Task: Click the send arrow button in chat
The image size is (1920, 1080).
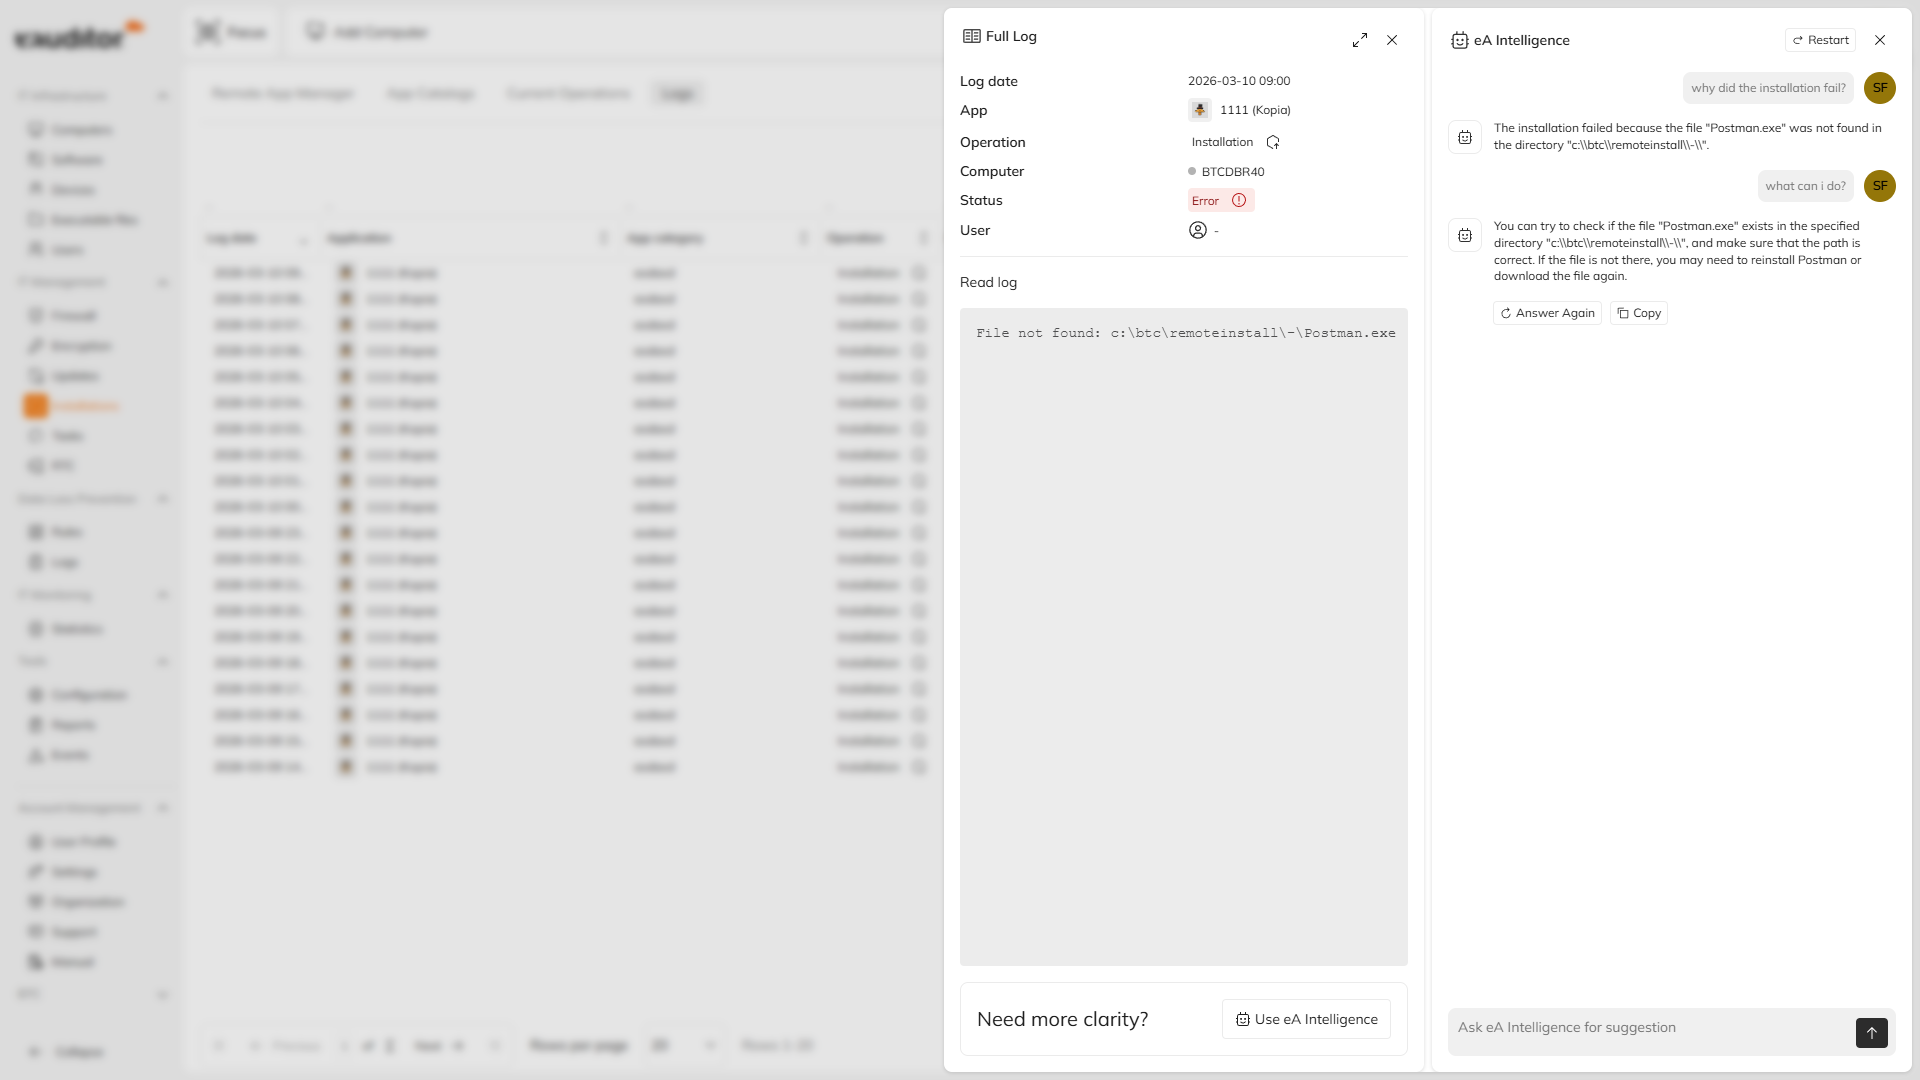Action: click(x=1871, y=1032)
